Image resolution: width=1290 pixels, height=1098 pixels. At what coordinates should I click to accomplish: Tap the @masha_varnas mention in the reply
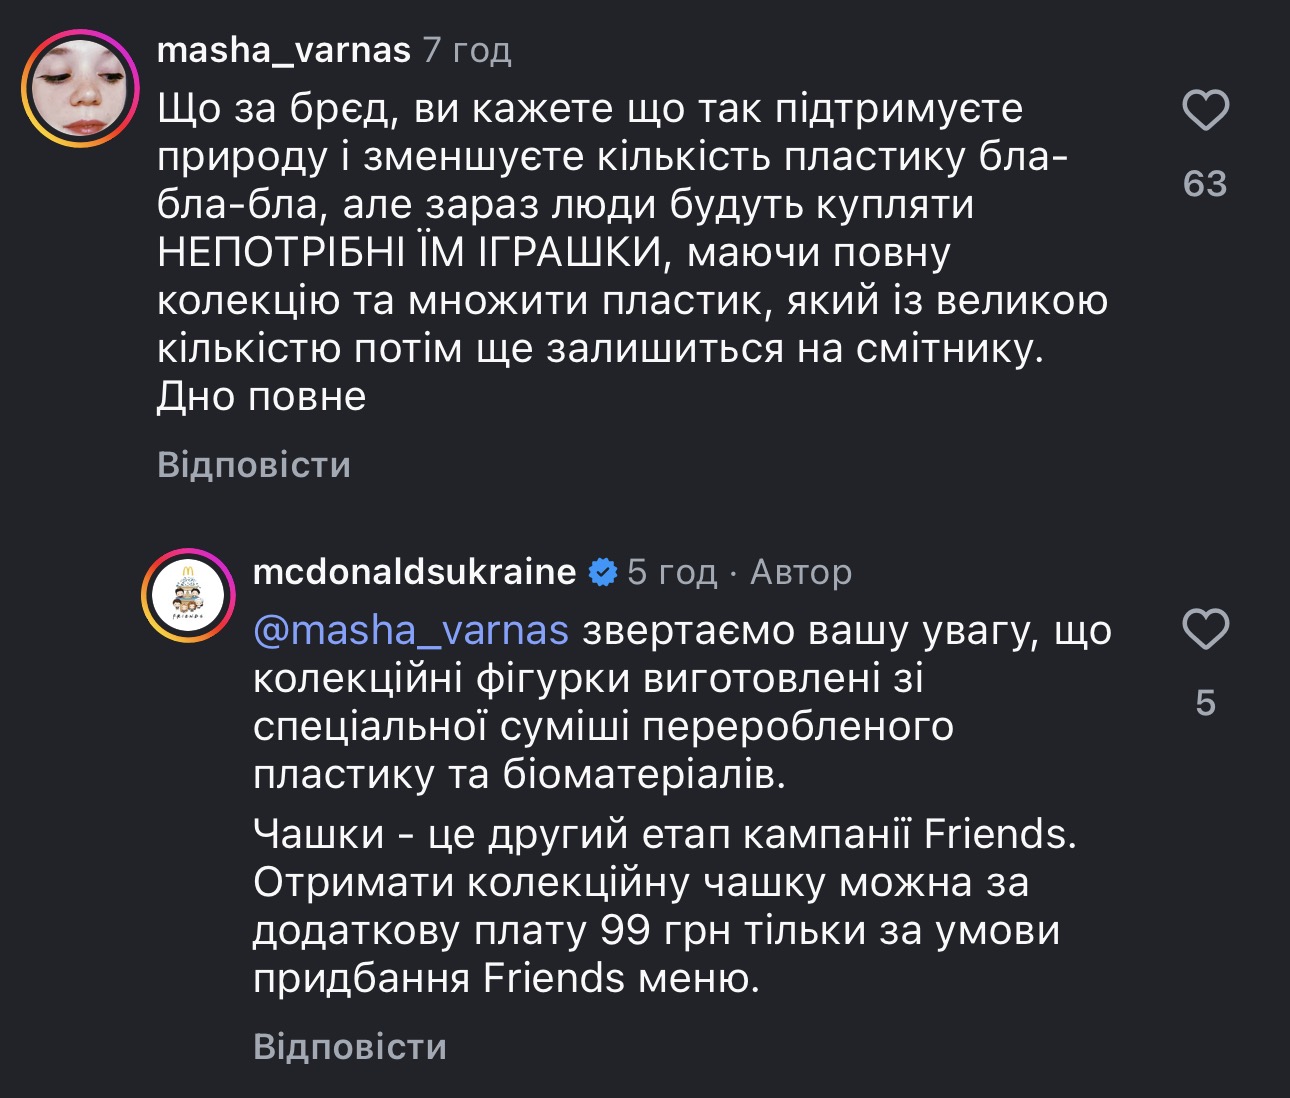(x=411, y=631)
